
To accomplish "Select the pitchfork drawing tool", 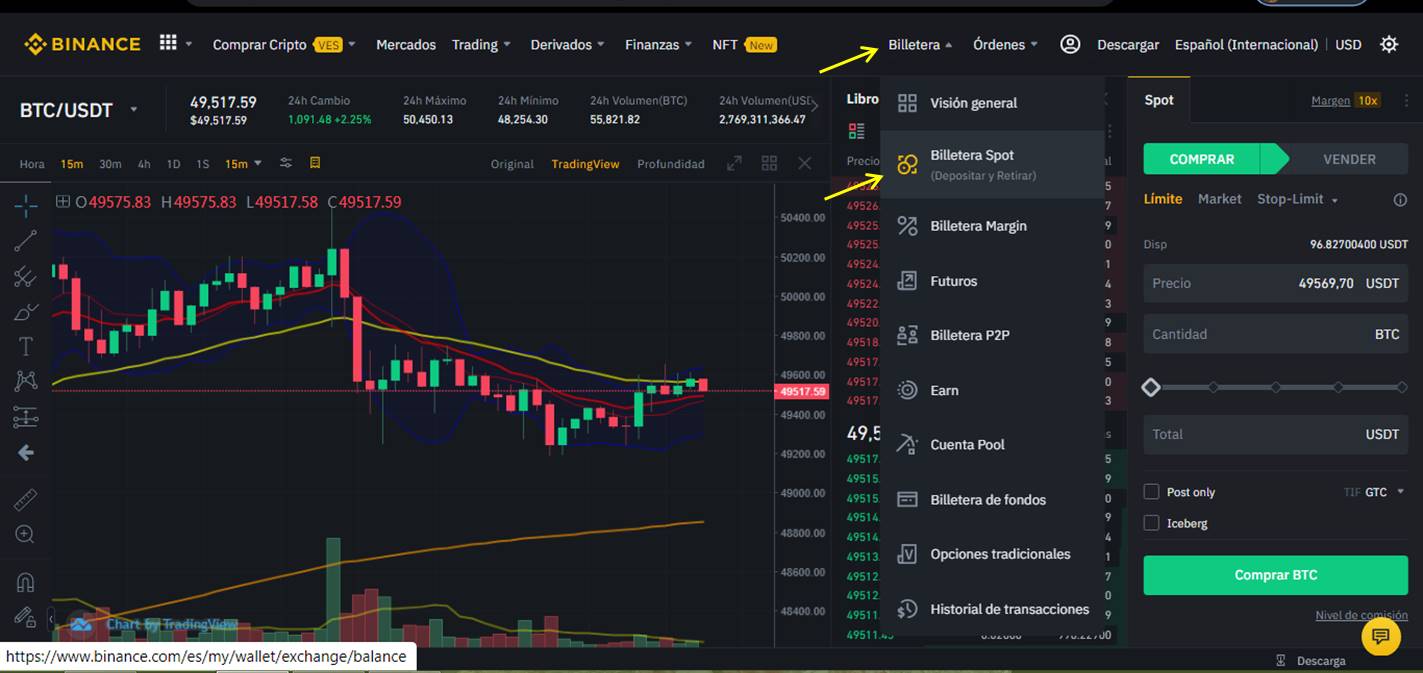I will click(x=26, y=277).
